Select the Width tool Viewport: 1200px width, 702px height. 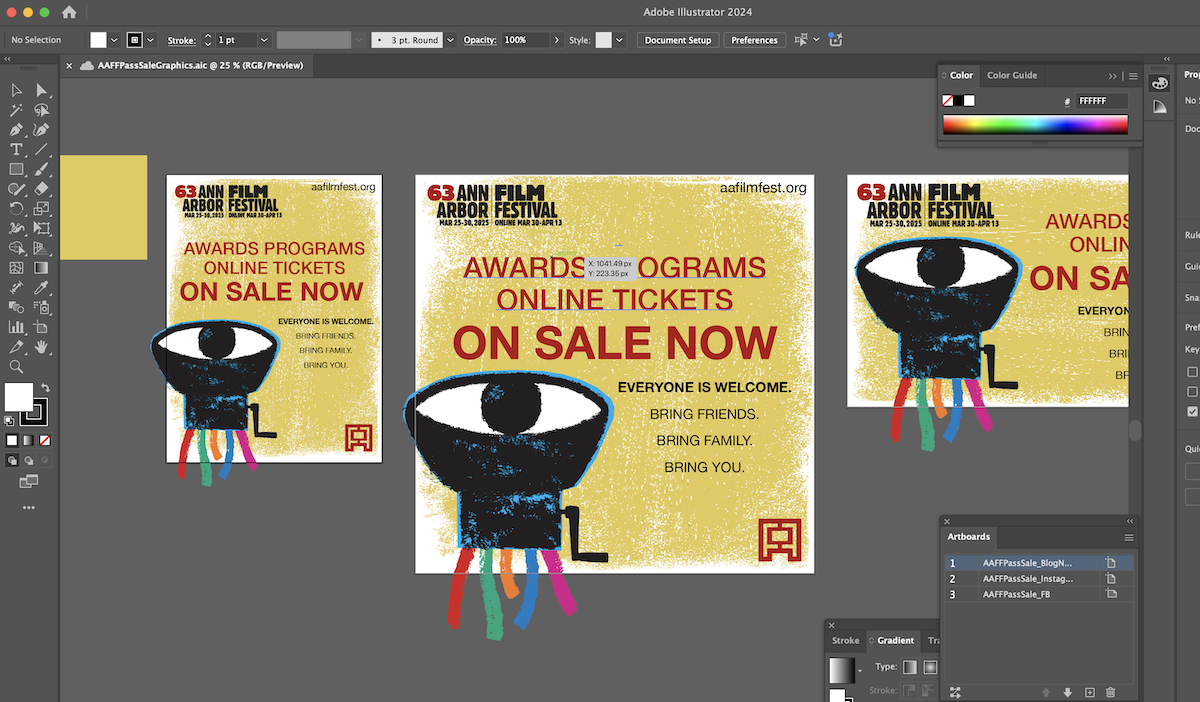tap(17, 228)
